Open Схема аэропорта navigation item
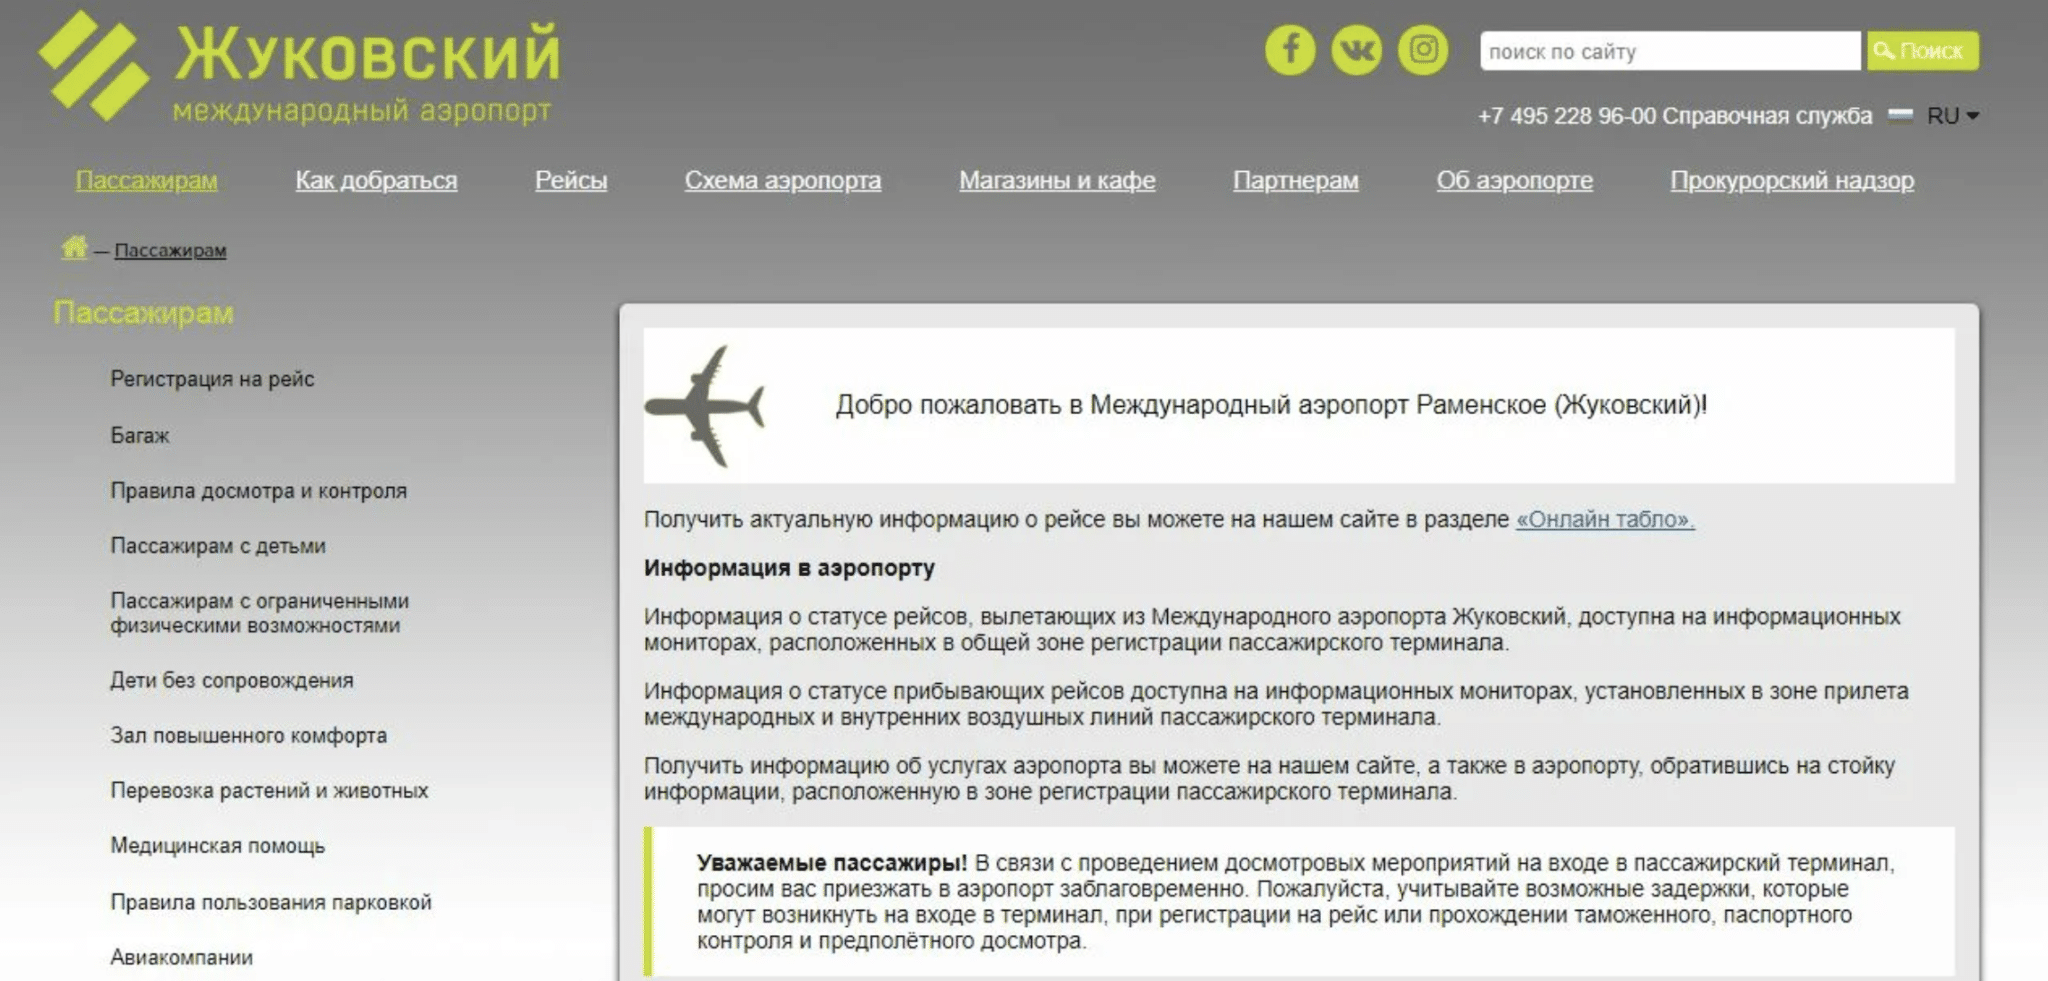2048x981 pixels. coord(782,180)
